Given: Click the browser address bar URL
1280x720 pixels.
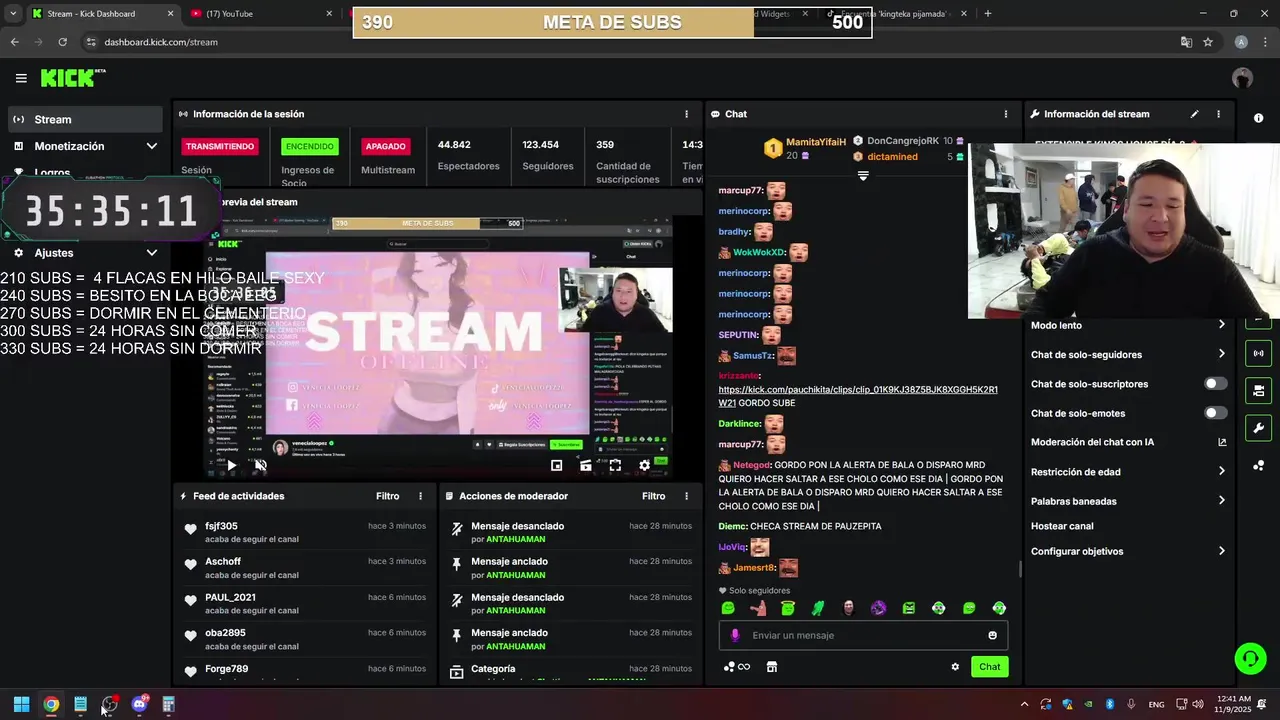Looking at the screenshot, I should pos(161,42).
